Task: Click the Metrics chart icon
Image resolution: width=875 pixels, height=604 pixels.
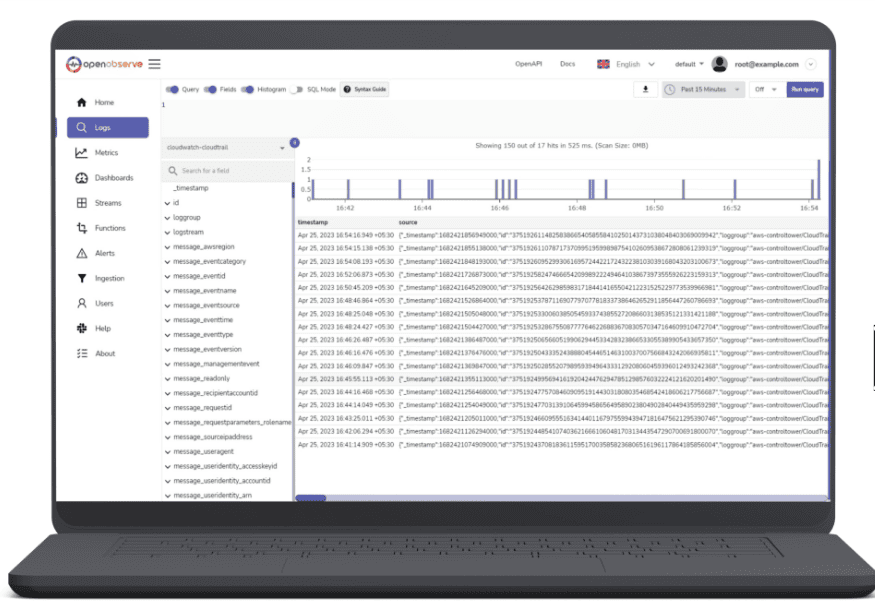Action: [81, 152]
